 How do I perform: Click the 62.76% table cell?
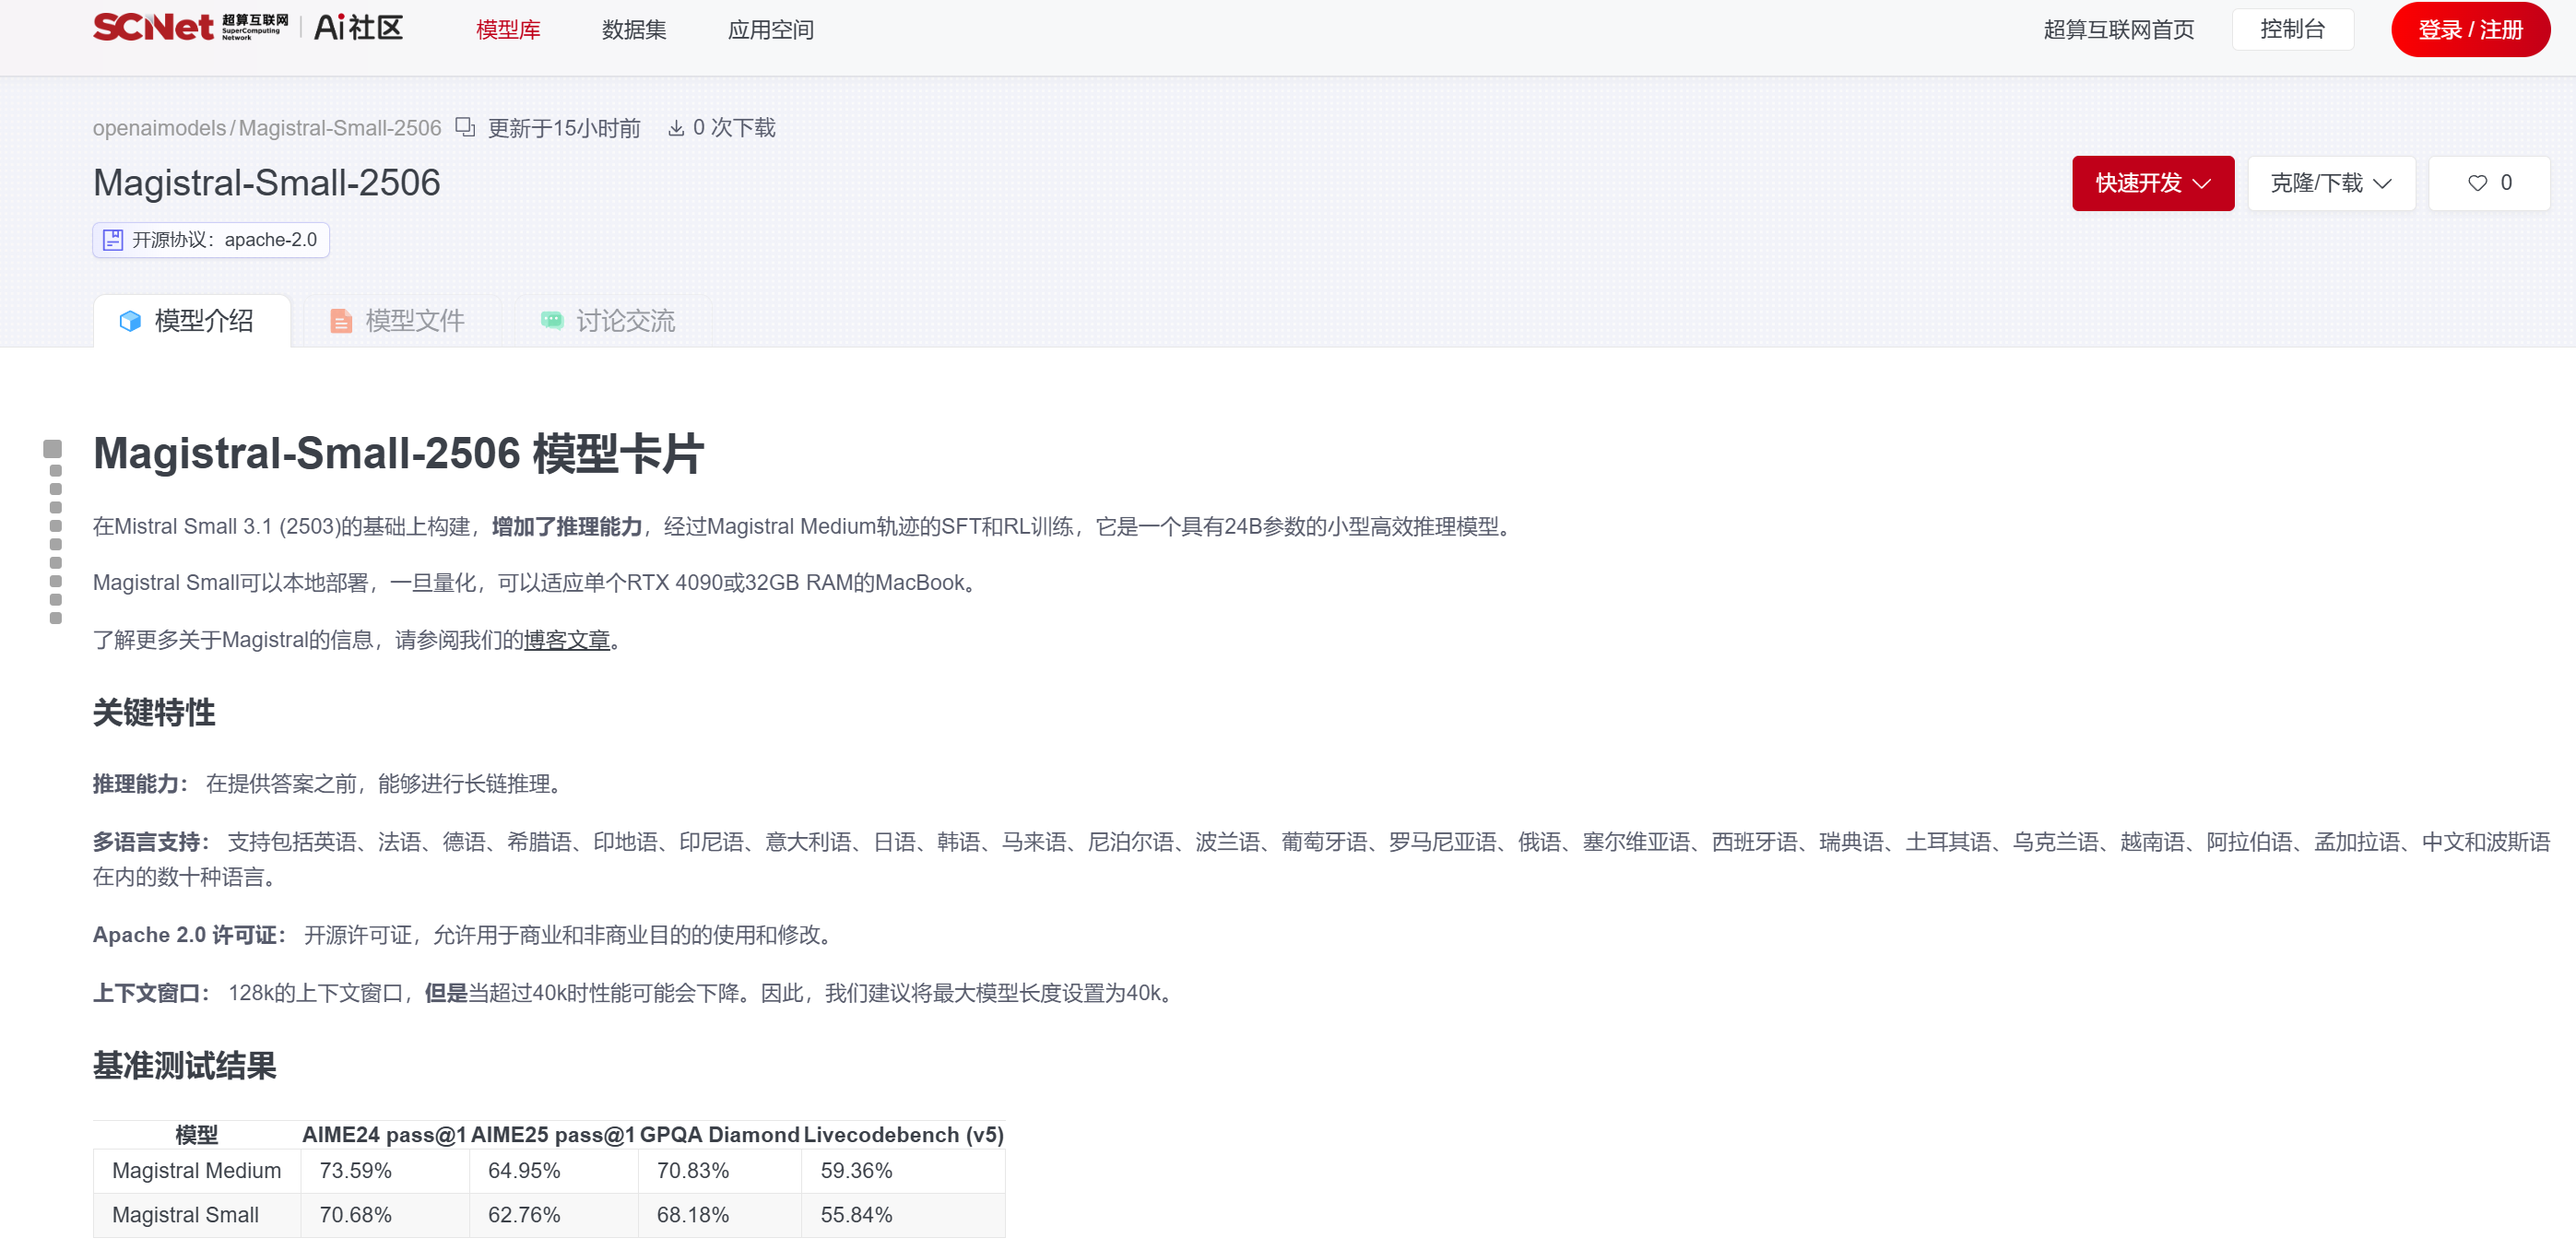pyautogui.click(x=554, y=1215)
